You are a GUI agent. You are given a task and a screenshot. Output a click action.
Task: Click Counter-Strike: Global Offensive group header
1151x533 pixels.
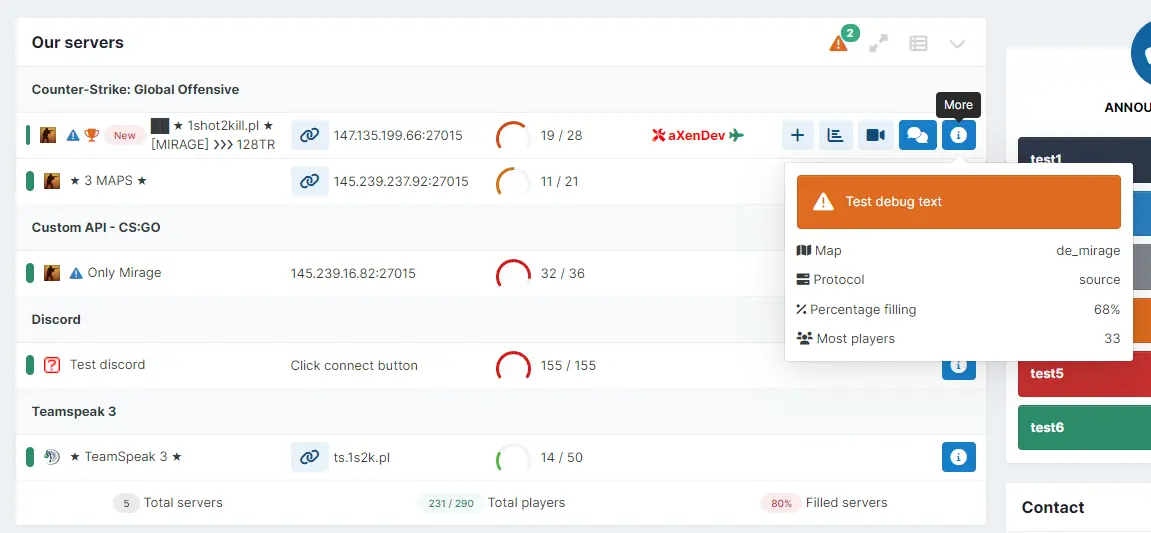(135, 90)
